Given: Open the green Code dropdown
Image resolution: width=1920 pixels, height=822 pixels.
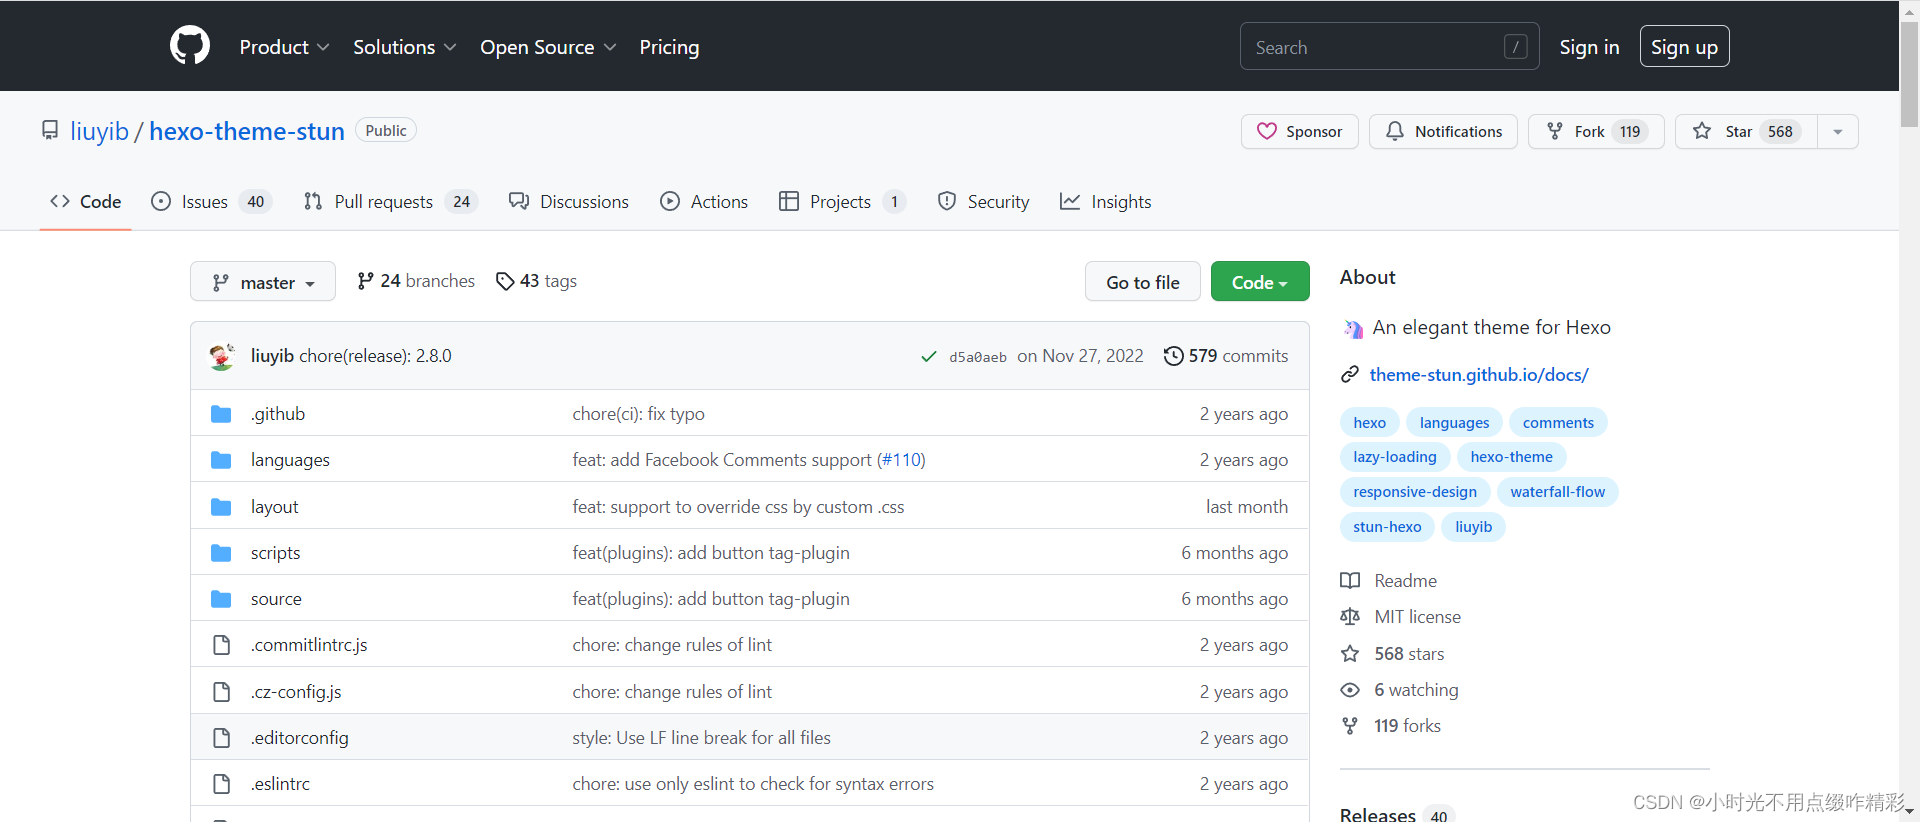Looking at the screenshot, I should point(1260,282).
